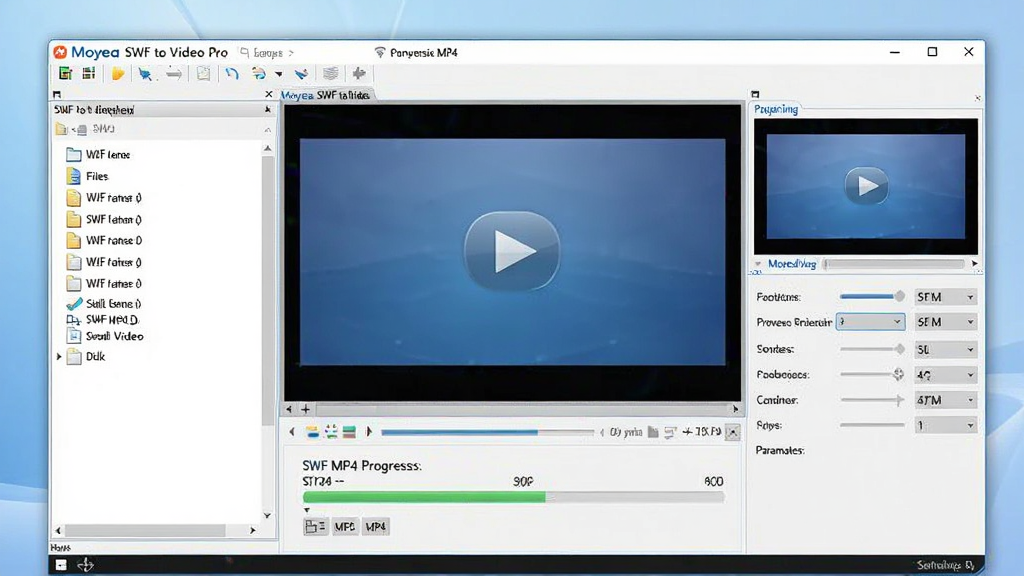Click the document page toolbar icon

204,74
